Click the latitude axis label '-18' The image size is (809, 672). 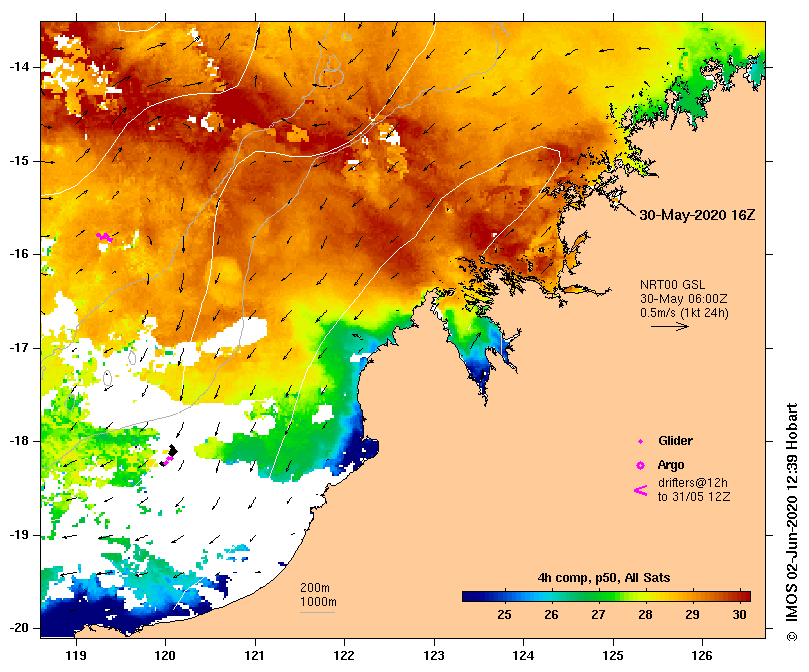coord(20,441)
